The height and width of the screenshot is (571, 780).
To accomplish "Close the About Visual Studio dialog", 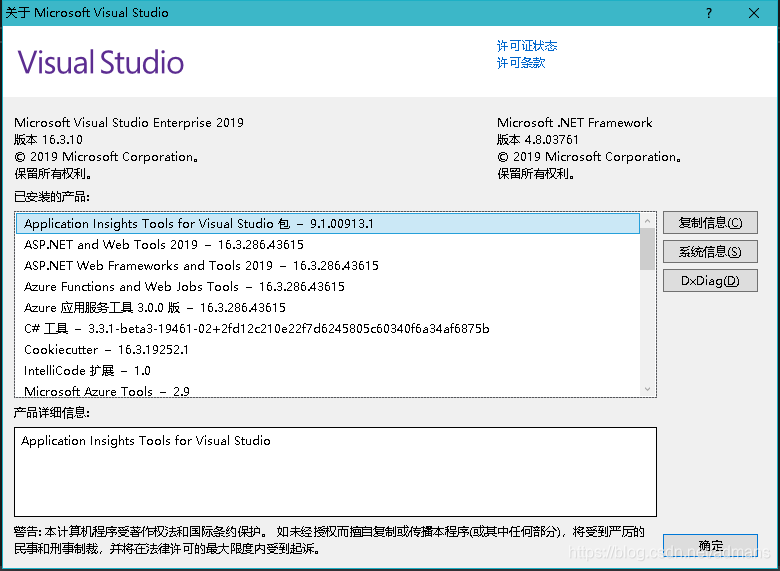I will 754,13.
